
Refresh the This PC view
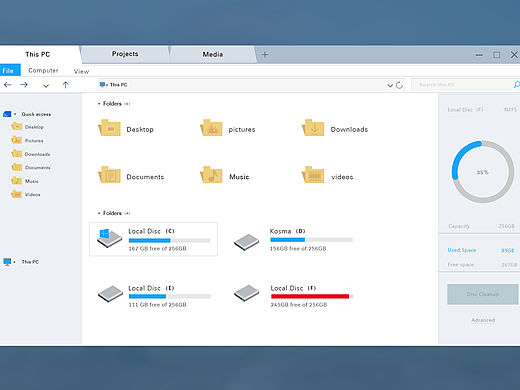(x=399, y=85)
